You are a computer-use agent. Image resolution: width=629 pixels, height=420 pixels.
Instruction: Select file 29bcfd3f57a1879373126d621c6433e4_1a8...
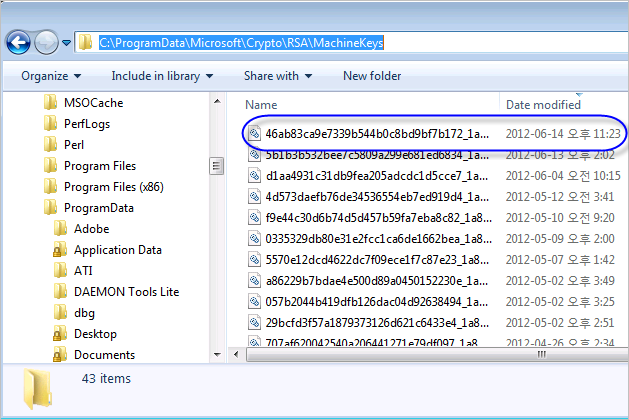click(377, 323)
